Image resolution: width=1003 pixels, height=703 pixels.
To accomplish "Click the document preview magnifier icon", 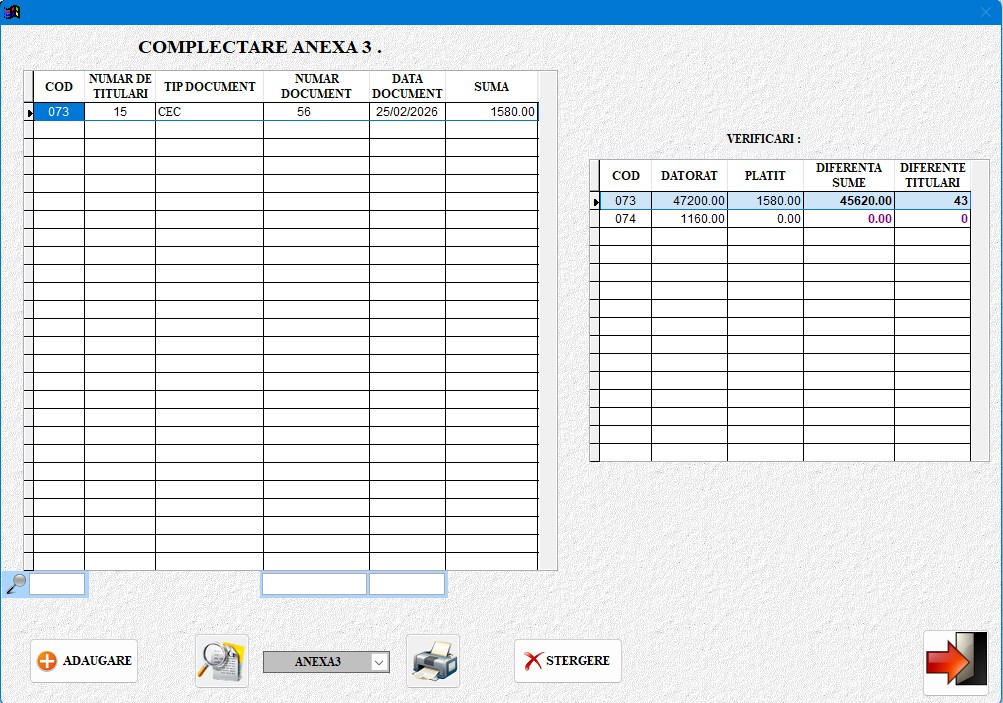I will (x=221, y=660).
